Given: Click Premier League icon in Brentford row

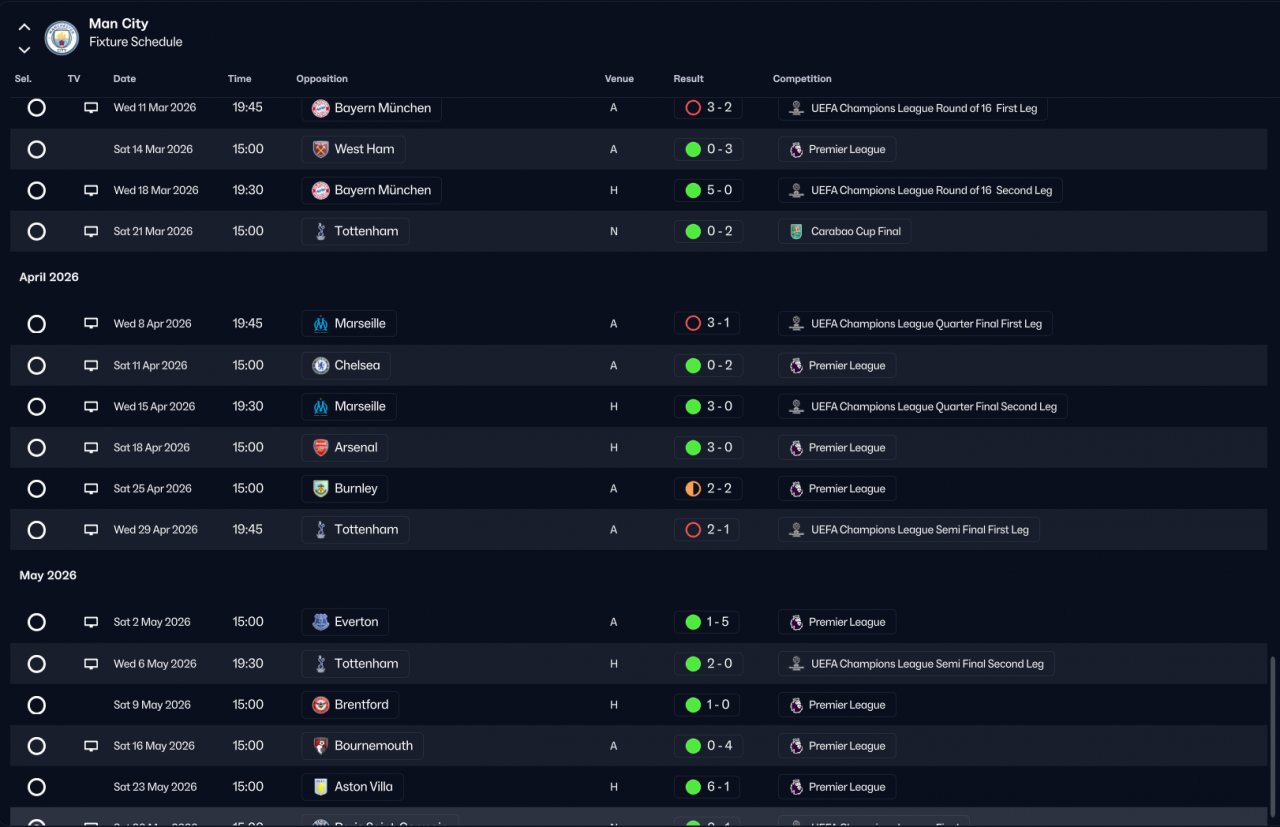Looking at the screenshot, I should coord(796,705).
